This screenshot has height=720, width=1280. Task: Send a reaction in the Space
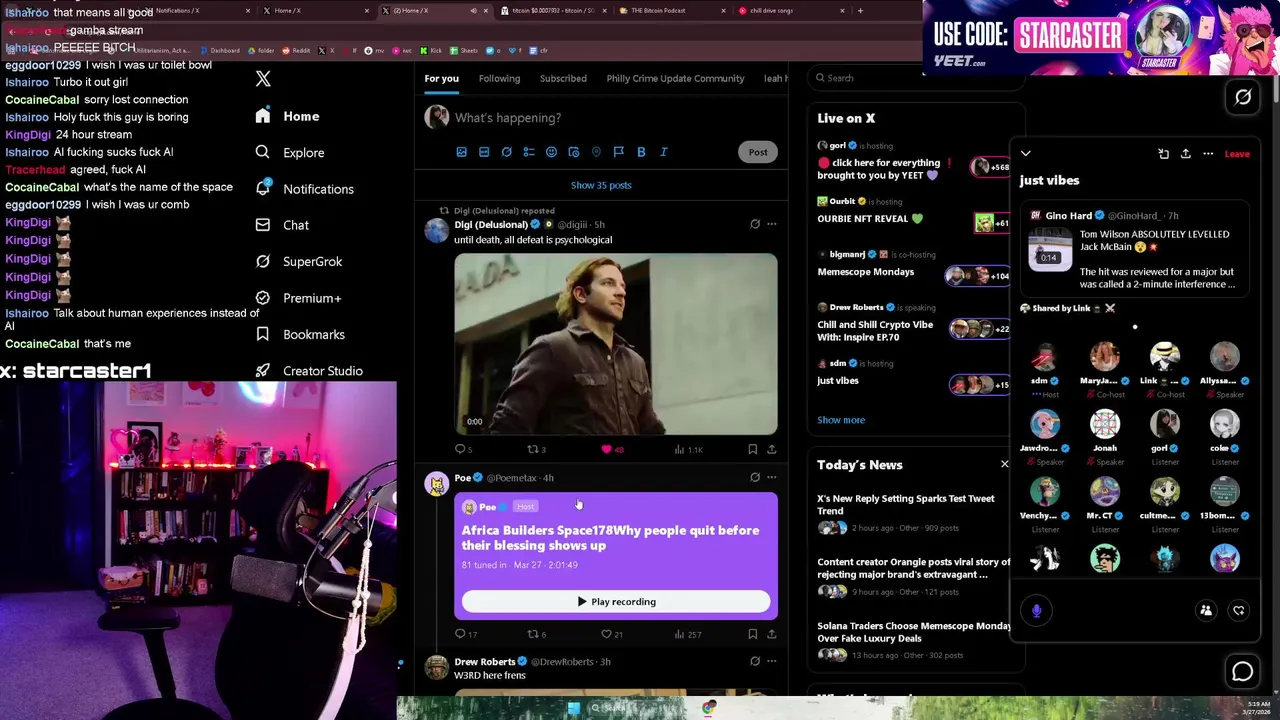(1238, 610)
